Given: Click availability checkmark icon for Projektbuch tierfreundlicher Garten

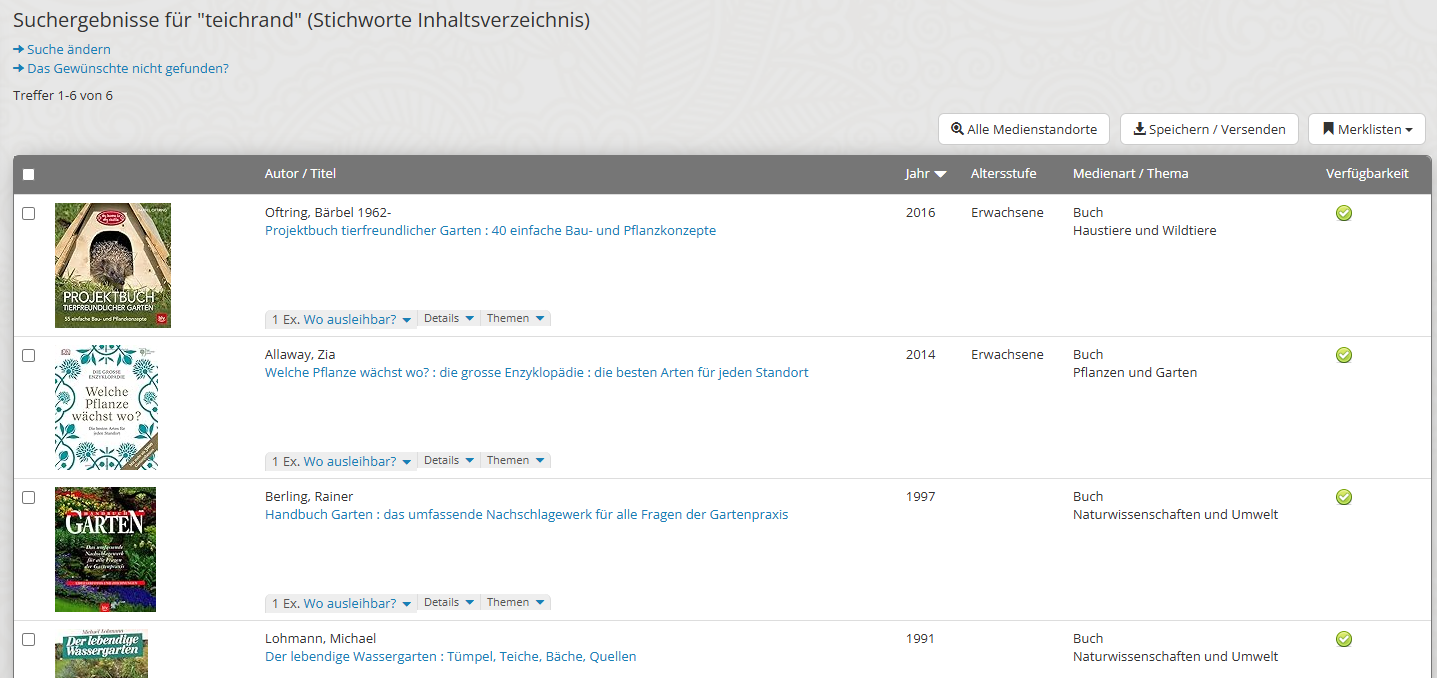Looking at the screenshot, I should [1343, 213].
